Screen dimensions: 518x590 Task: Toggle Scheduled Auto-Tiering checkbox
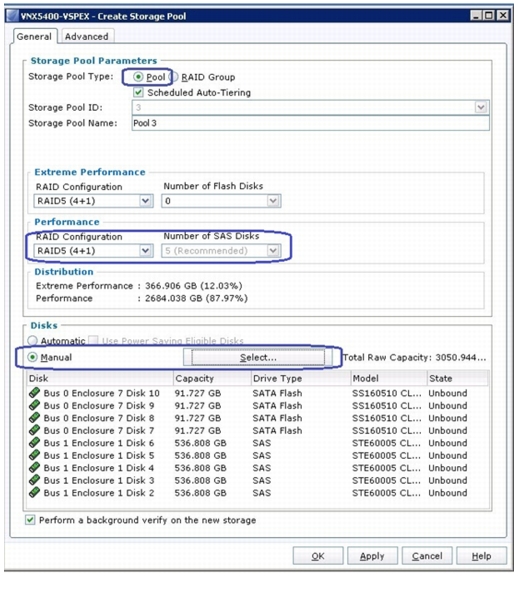[x=138, y=92]
